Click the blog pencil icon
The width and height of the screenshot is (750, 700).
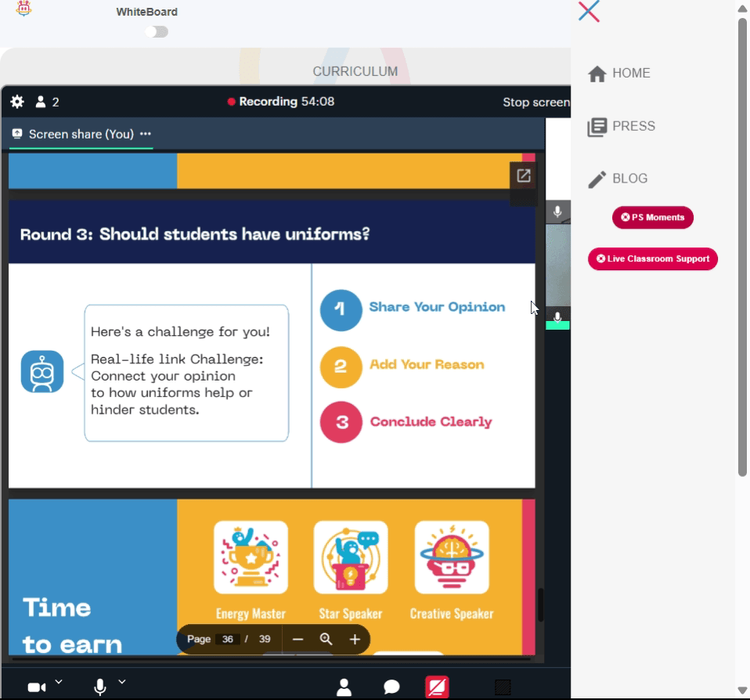pyautogui.click(x=597, y=180)
